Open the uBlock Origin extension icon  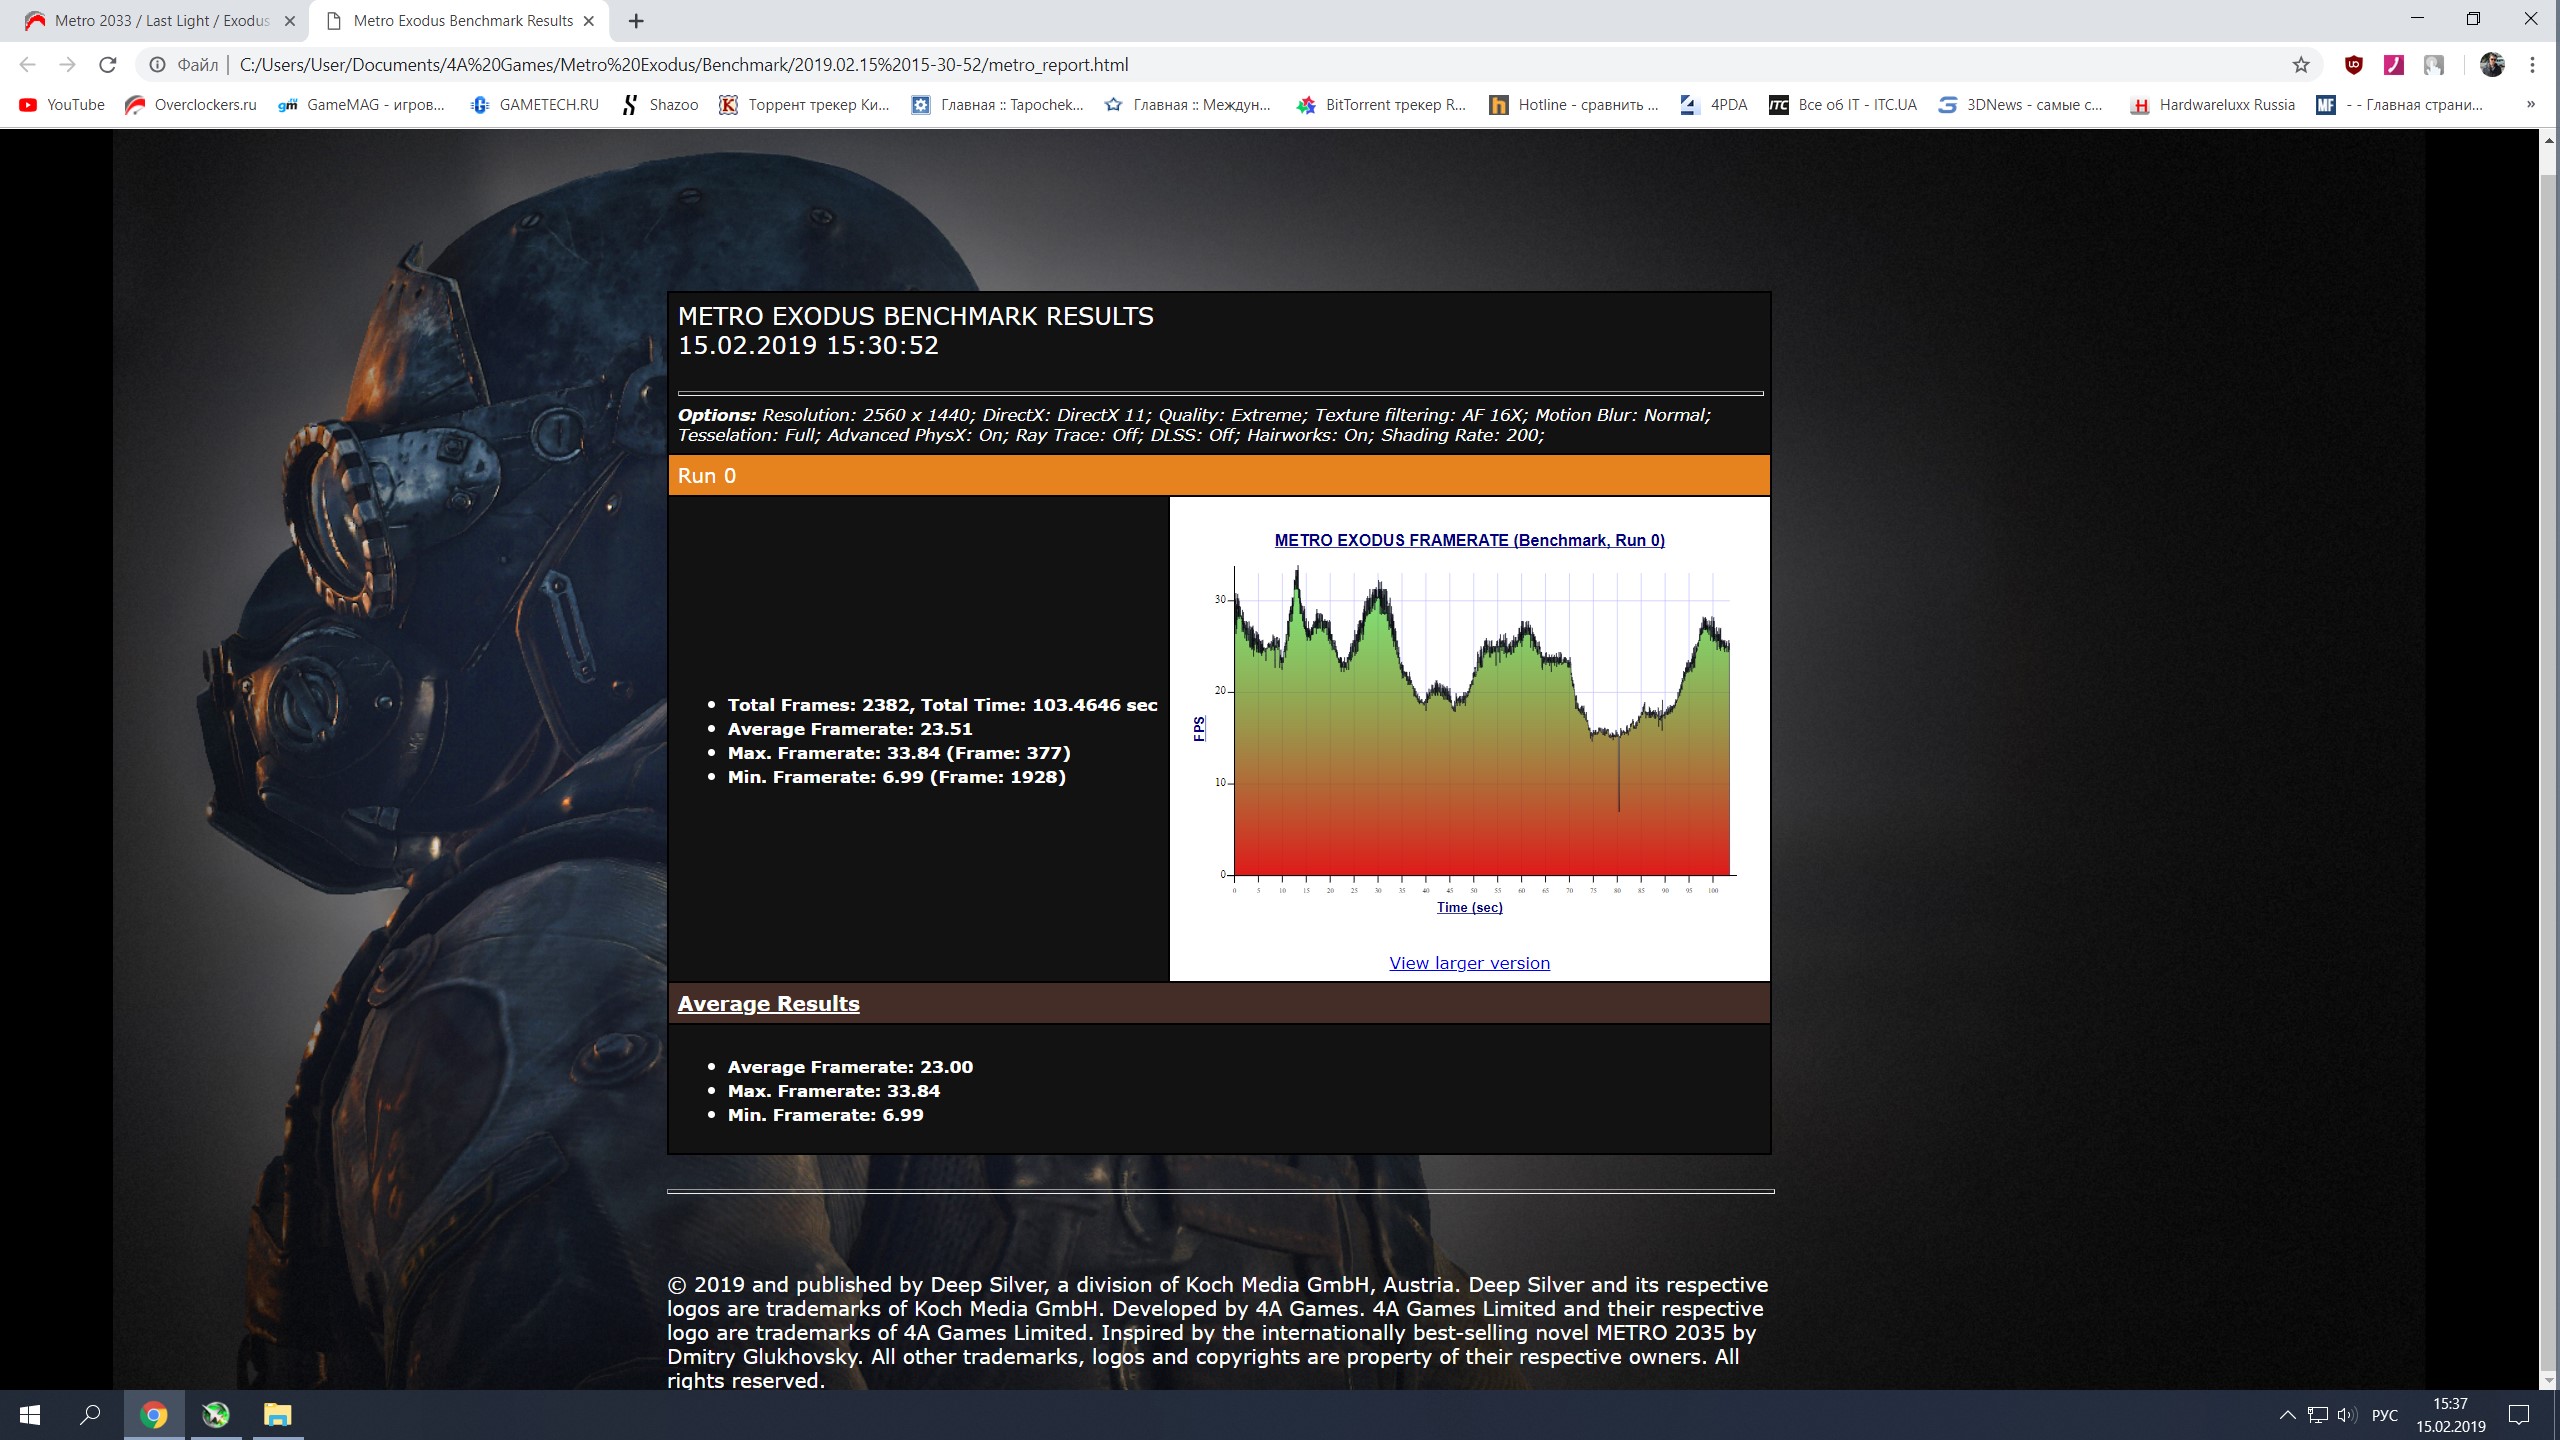pos(2354,65)
